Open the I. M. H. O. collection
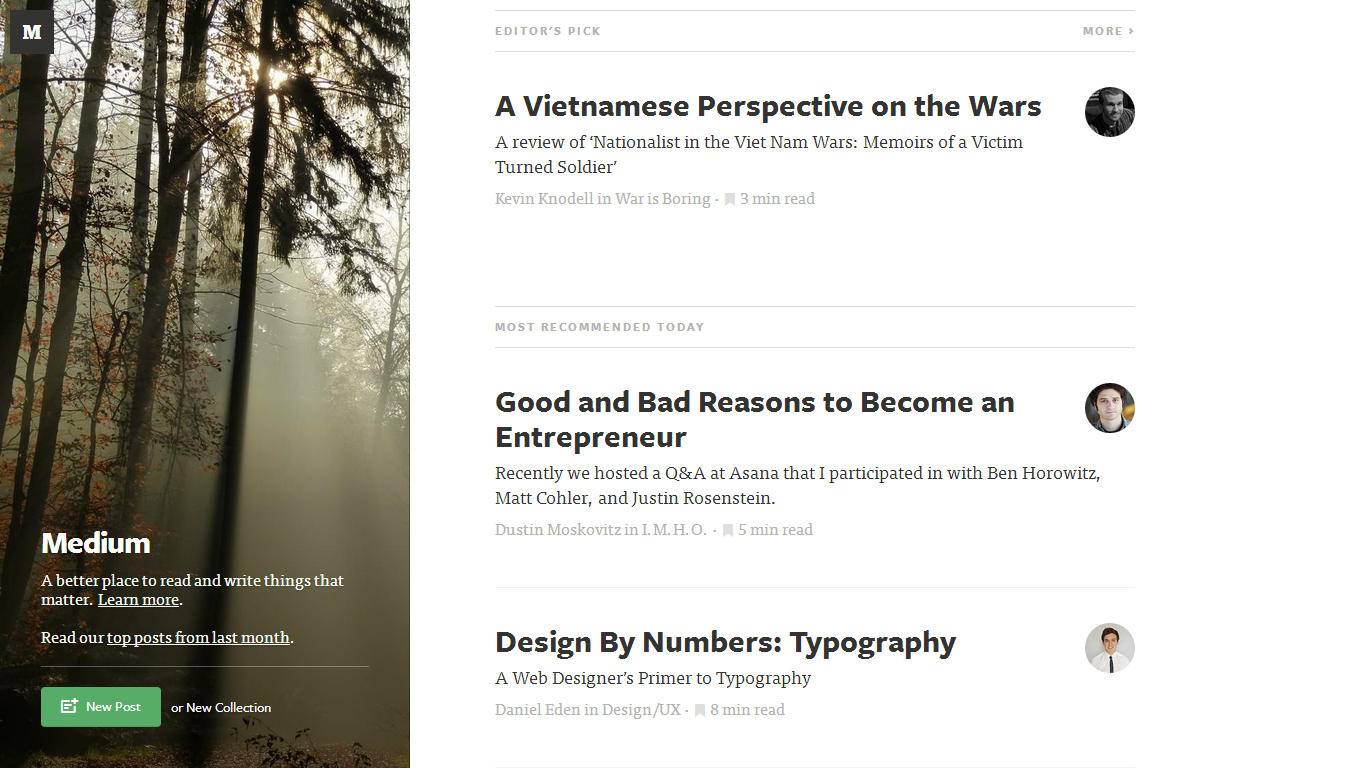The width and height of the screenshot is (1347, 768). pos(674,530)
